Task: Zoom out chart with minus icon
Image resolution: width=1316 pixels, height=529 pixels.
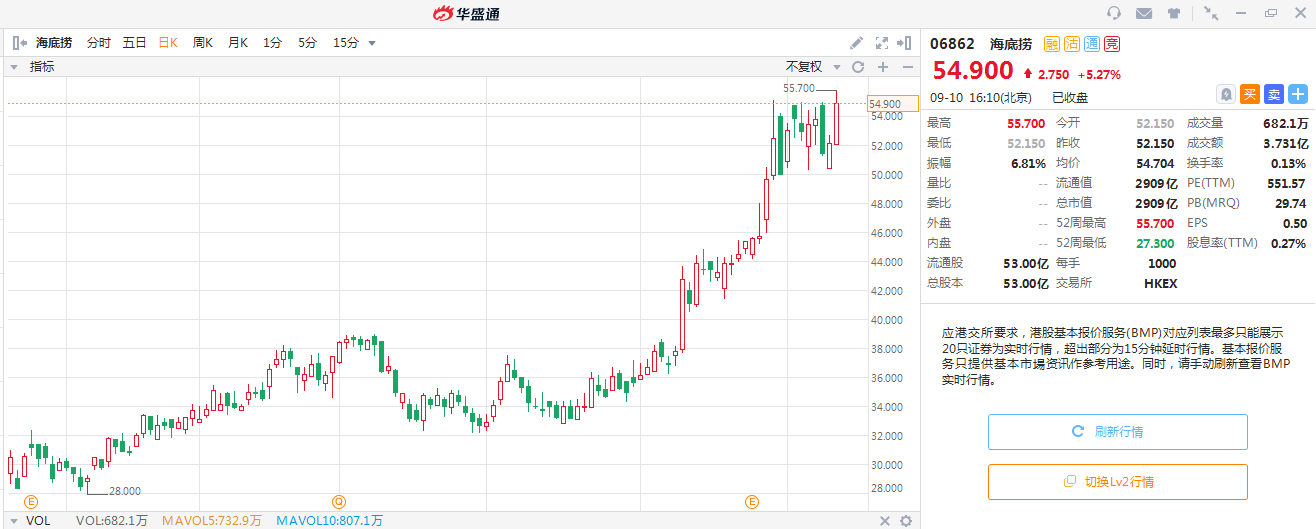Action: point(908,67)
